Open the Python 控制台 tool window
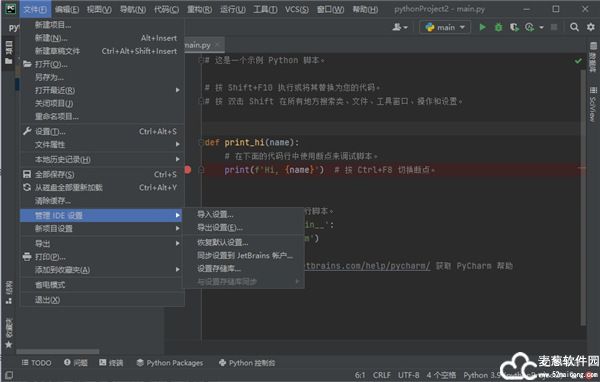This screenshot has width=600, height=382. click(247, 363)
